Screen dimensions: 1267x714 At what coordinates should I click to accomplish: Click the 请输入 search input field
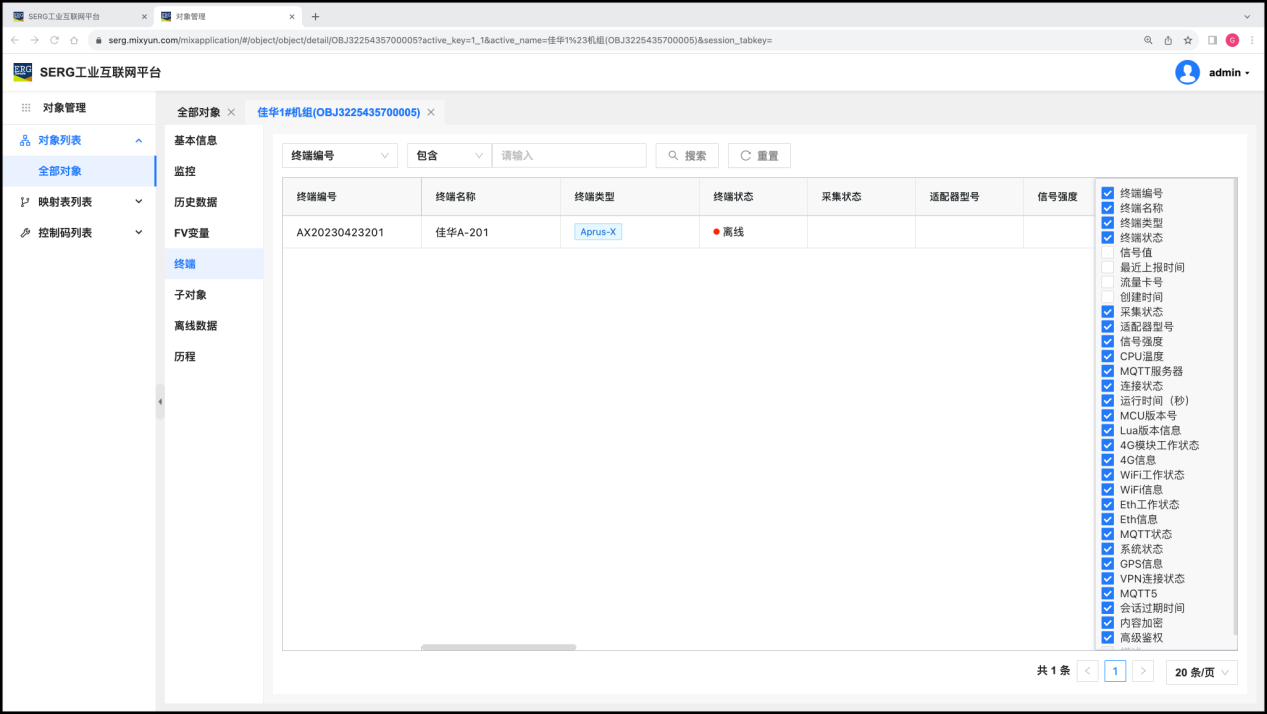click(x=568, y=156)
